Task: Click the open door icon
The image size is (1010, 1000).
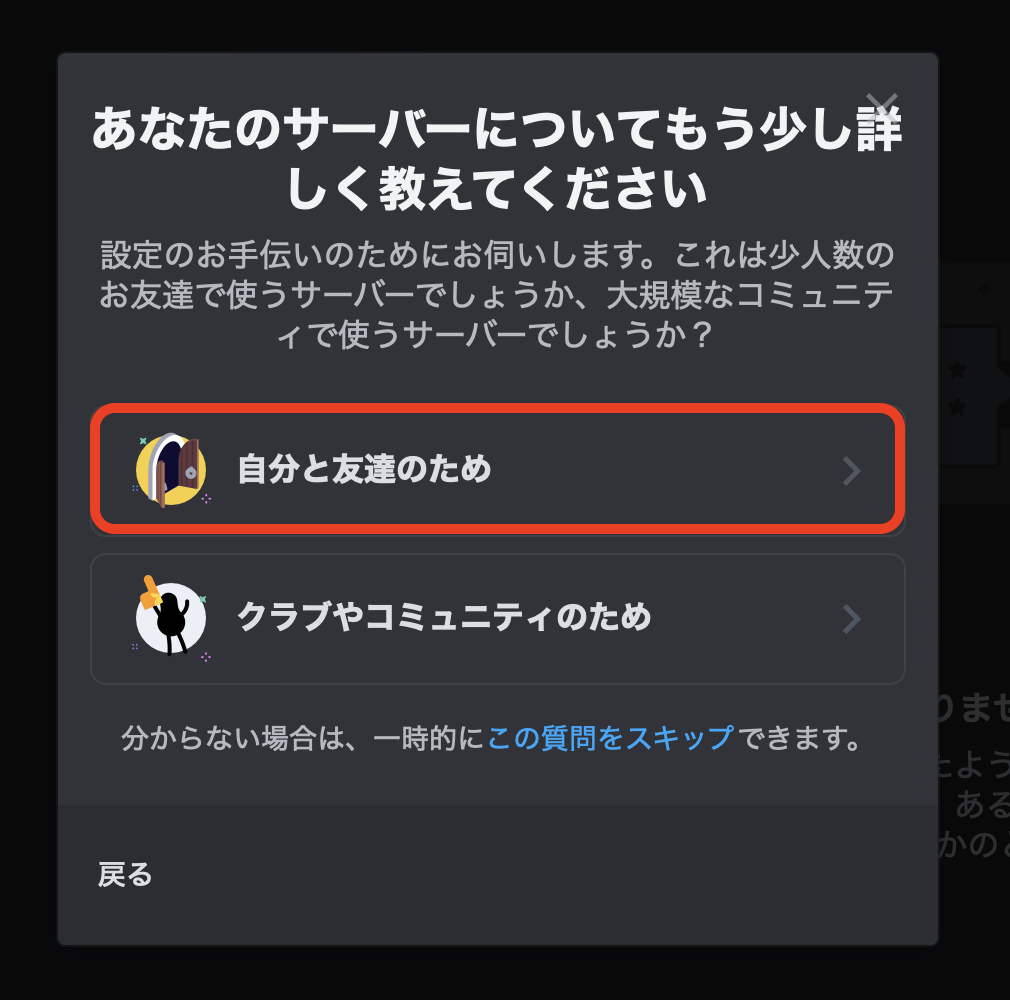Action: point(171,470)
